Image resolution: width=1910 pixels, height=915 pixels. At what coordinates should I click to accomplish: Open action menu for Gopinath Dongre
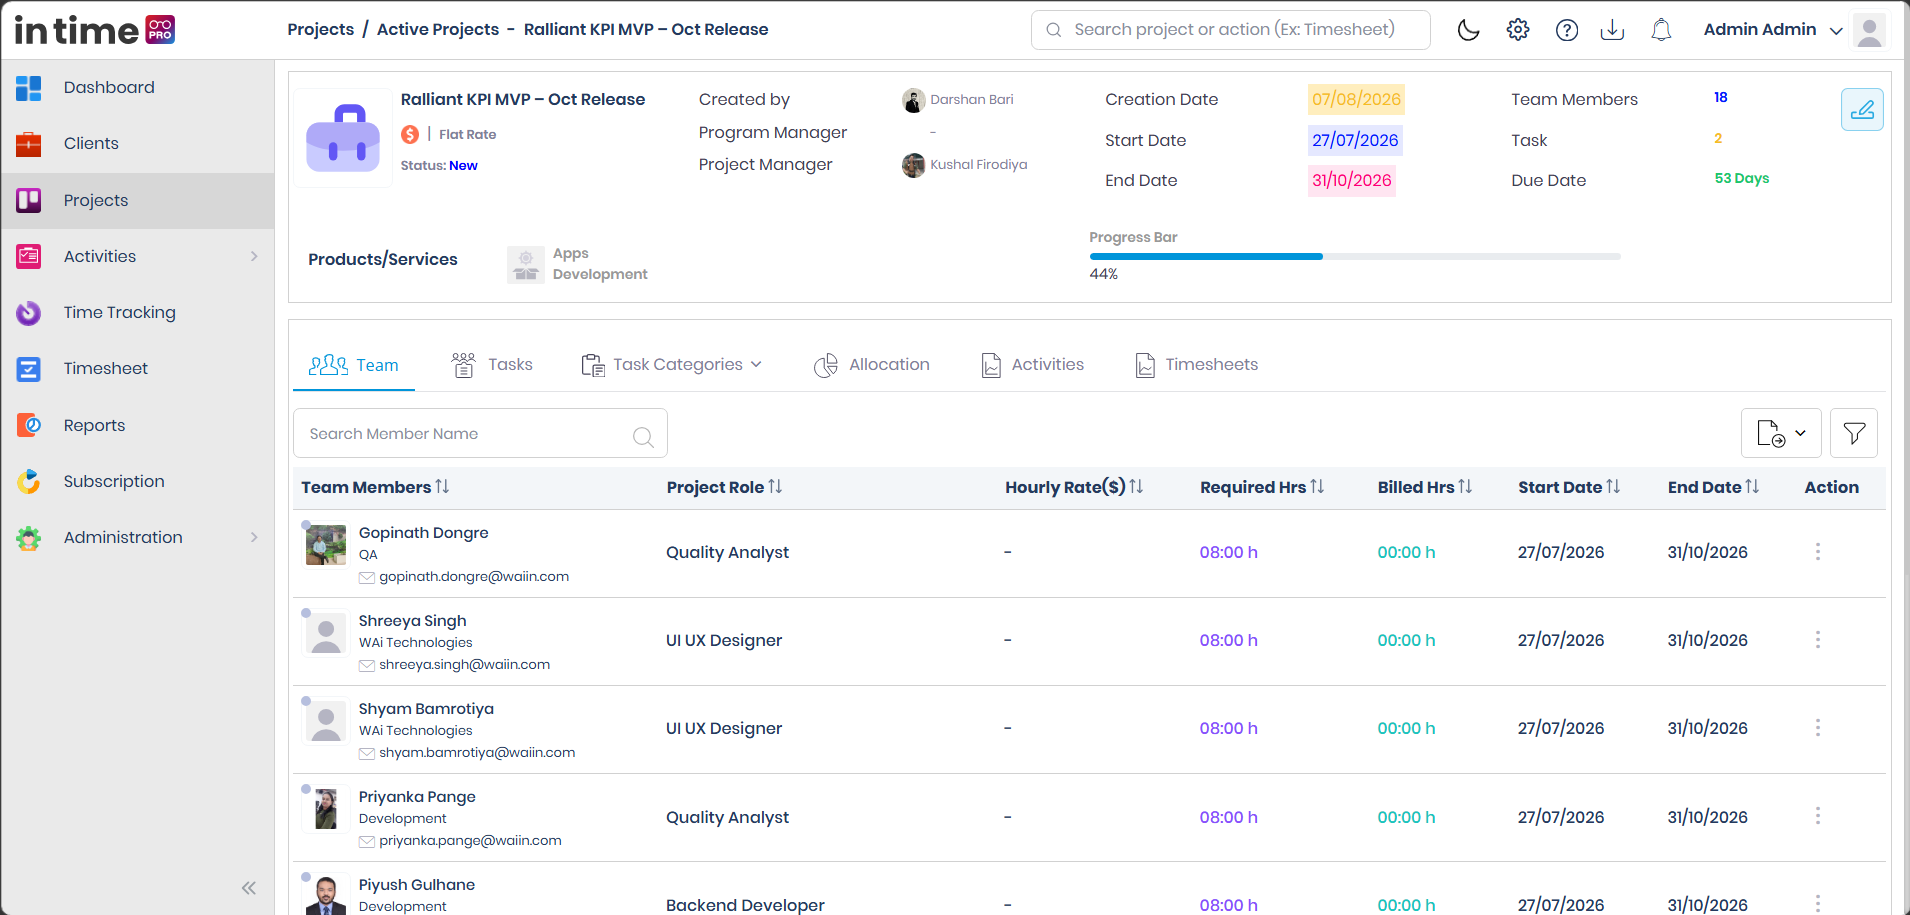pyautogui.click(x=1818, y=552)
